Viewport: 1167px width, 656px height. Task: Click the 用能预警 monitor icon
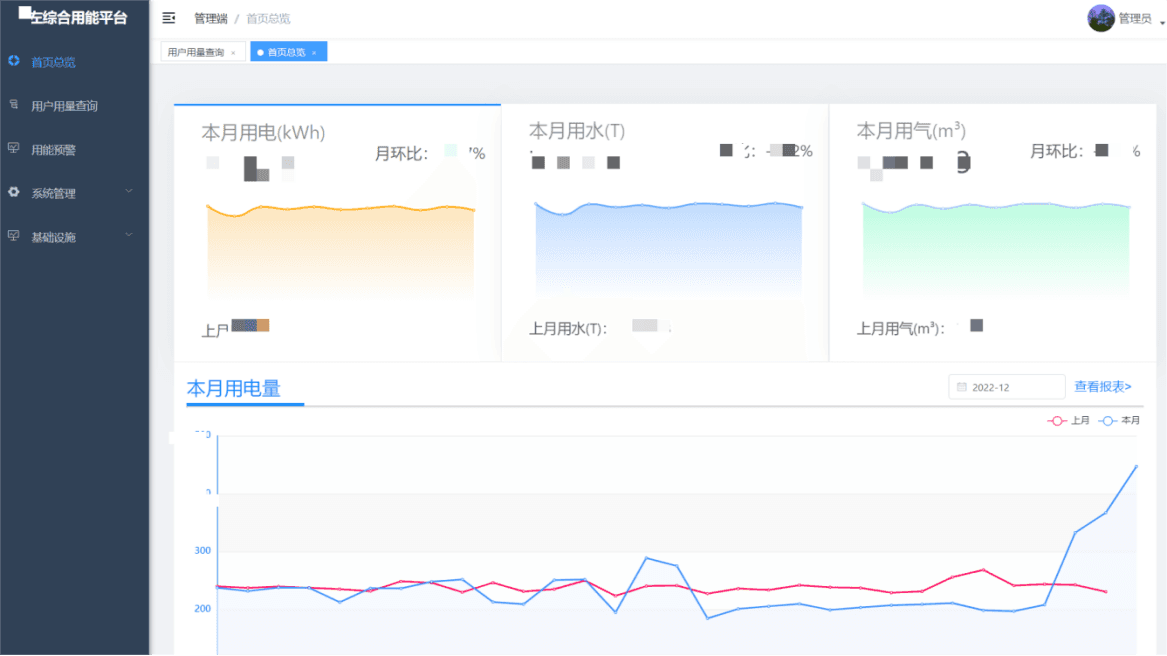pyautogui.click(x=14, y=149)
